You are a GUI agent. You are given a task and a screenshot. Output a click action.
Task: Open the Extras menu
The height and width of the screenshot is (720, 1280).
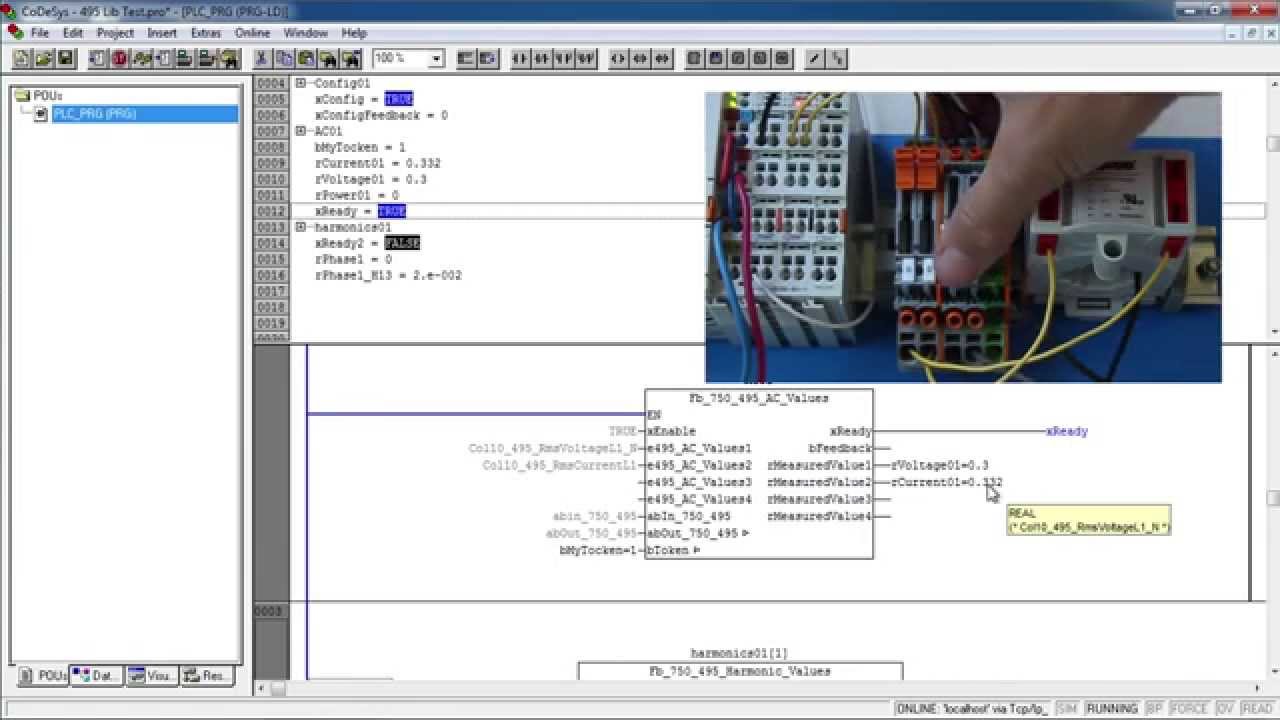205,33
